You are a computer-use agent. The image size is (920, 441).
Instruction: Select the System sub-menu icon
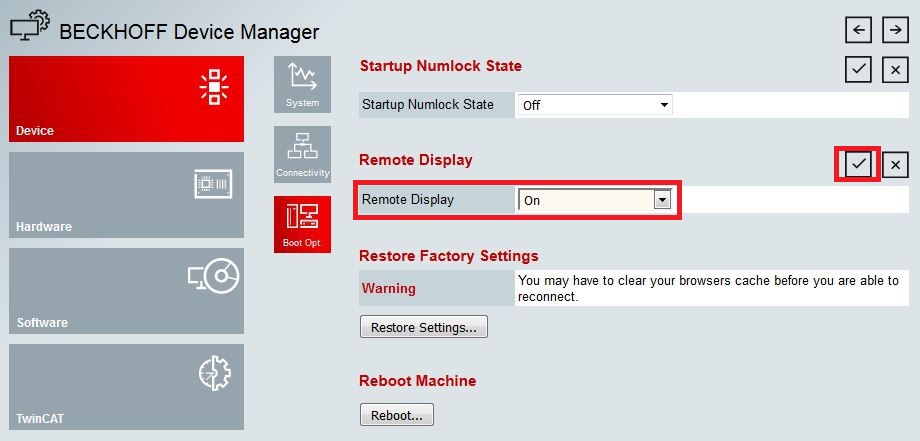[x=302, y=84]
